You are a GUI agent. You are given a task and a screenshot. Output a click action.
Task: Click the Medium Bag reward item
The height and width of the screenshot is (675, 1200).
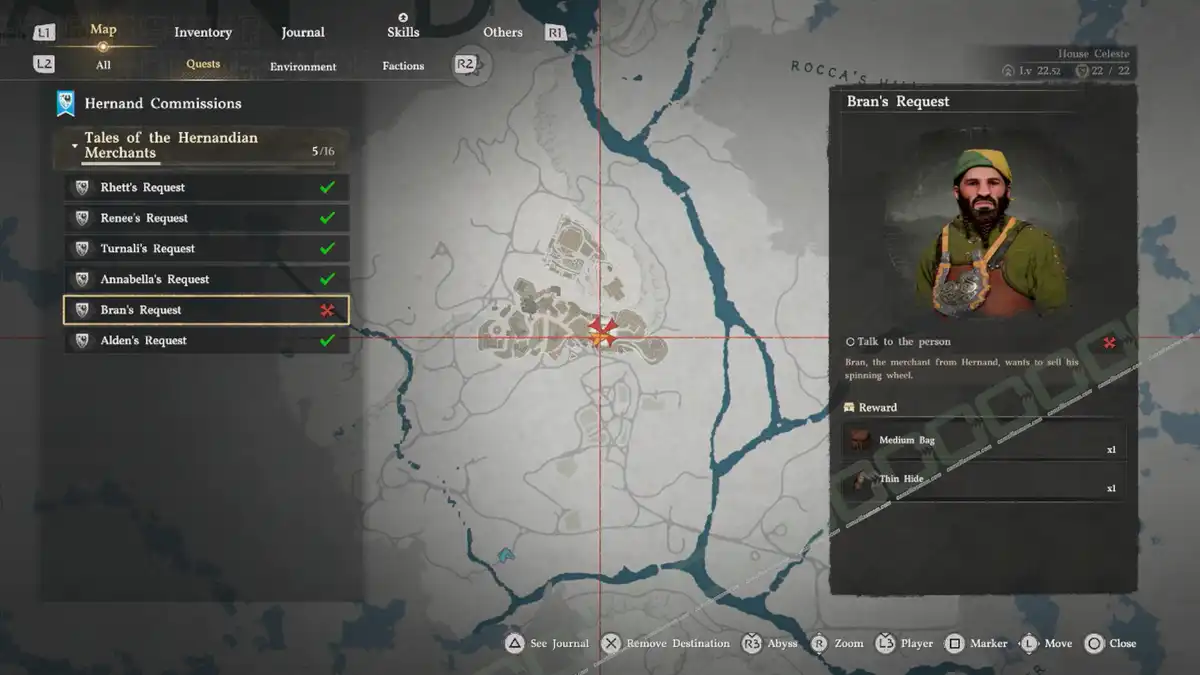(x=984, y=441)
